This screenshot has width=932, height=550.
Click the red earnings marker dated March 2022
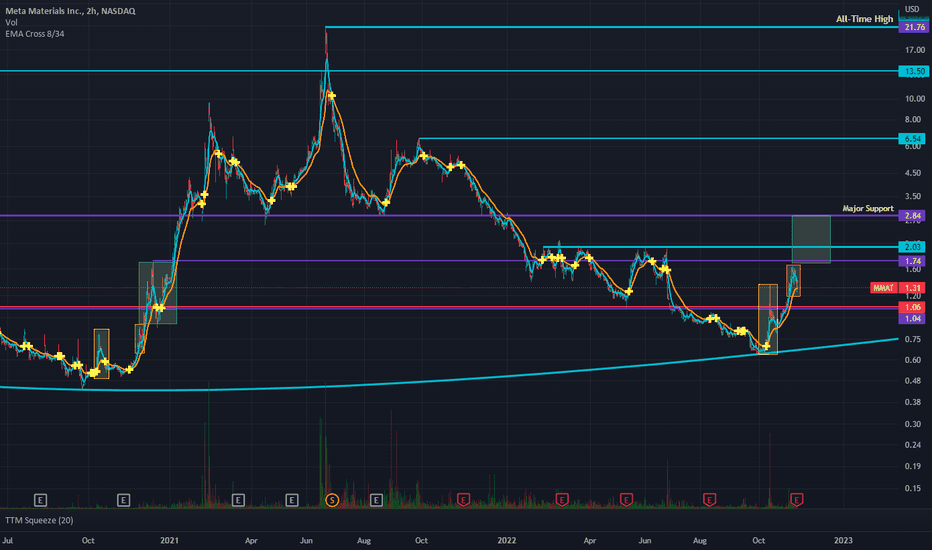562,500
